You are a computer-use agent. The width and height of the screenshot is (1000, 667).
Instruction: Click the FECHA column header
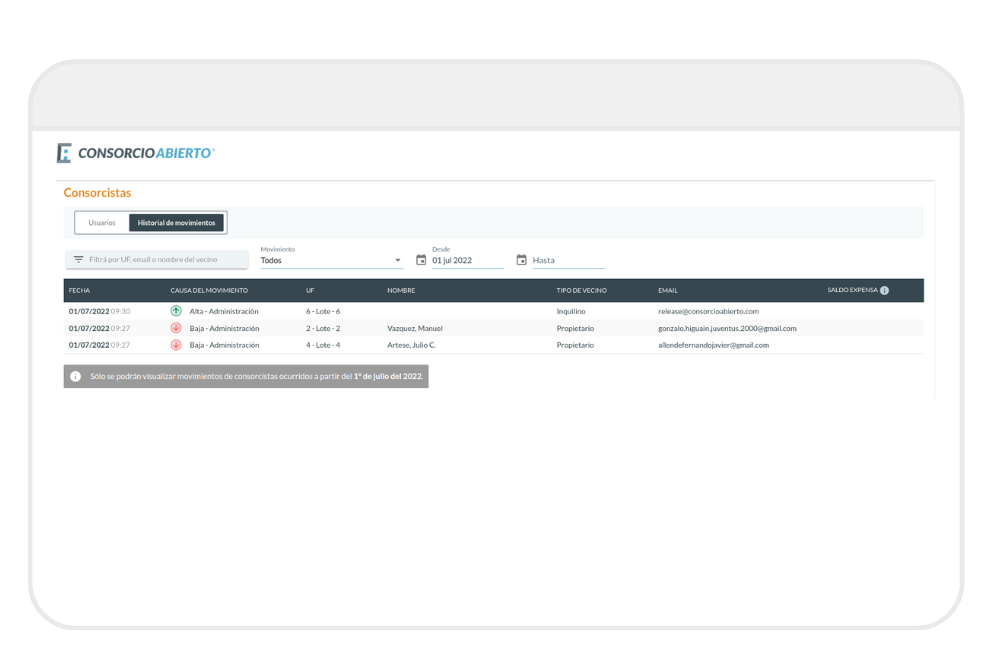(x=79, y=291)
